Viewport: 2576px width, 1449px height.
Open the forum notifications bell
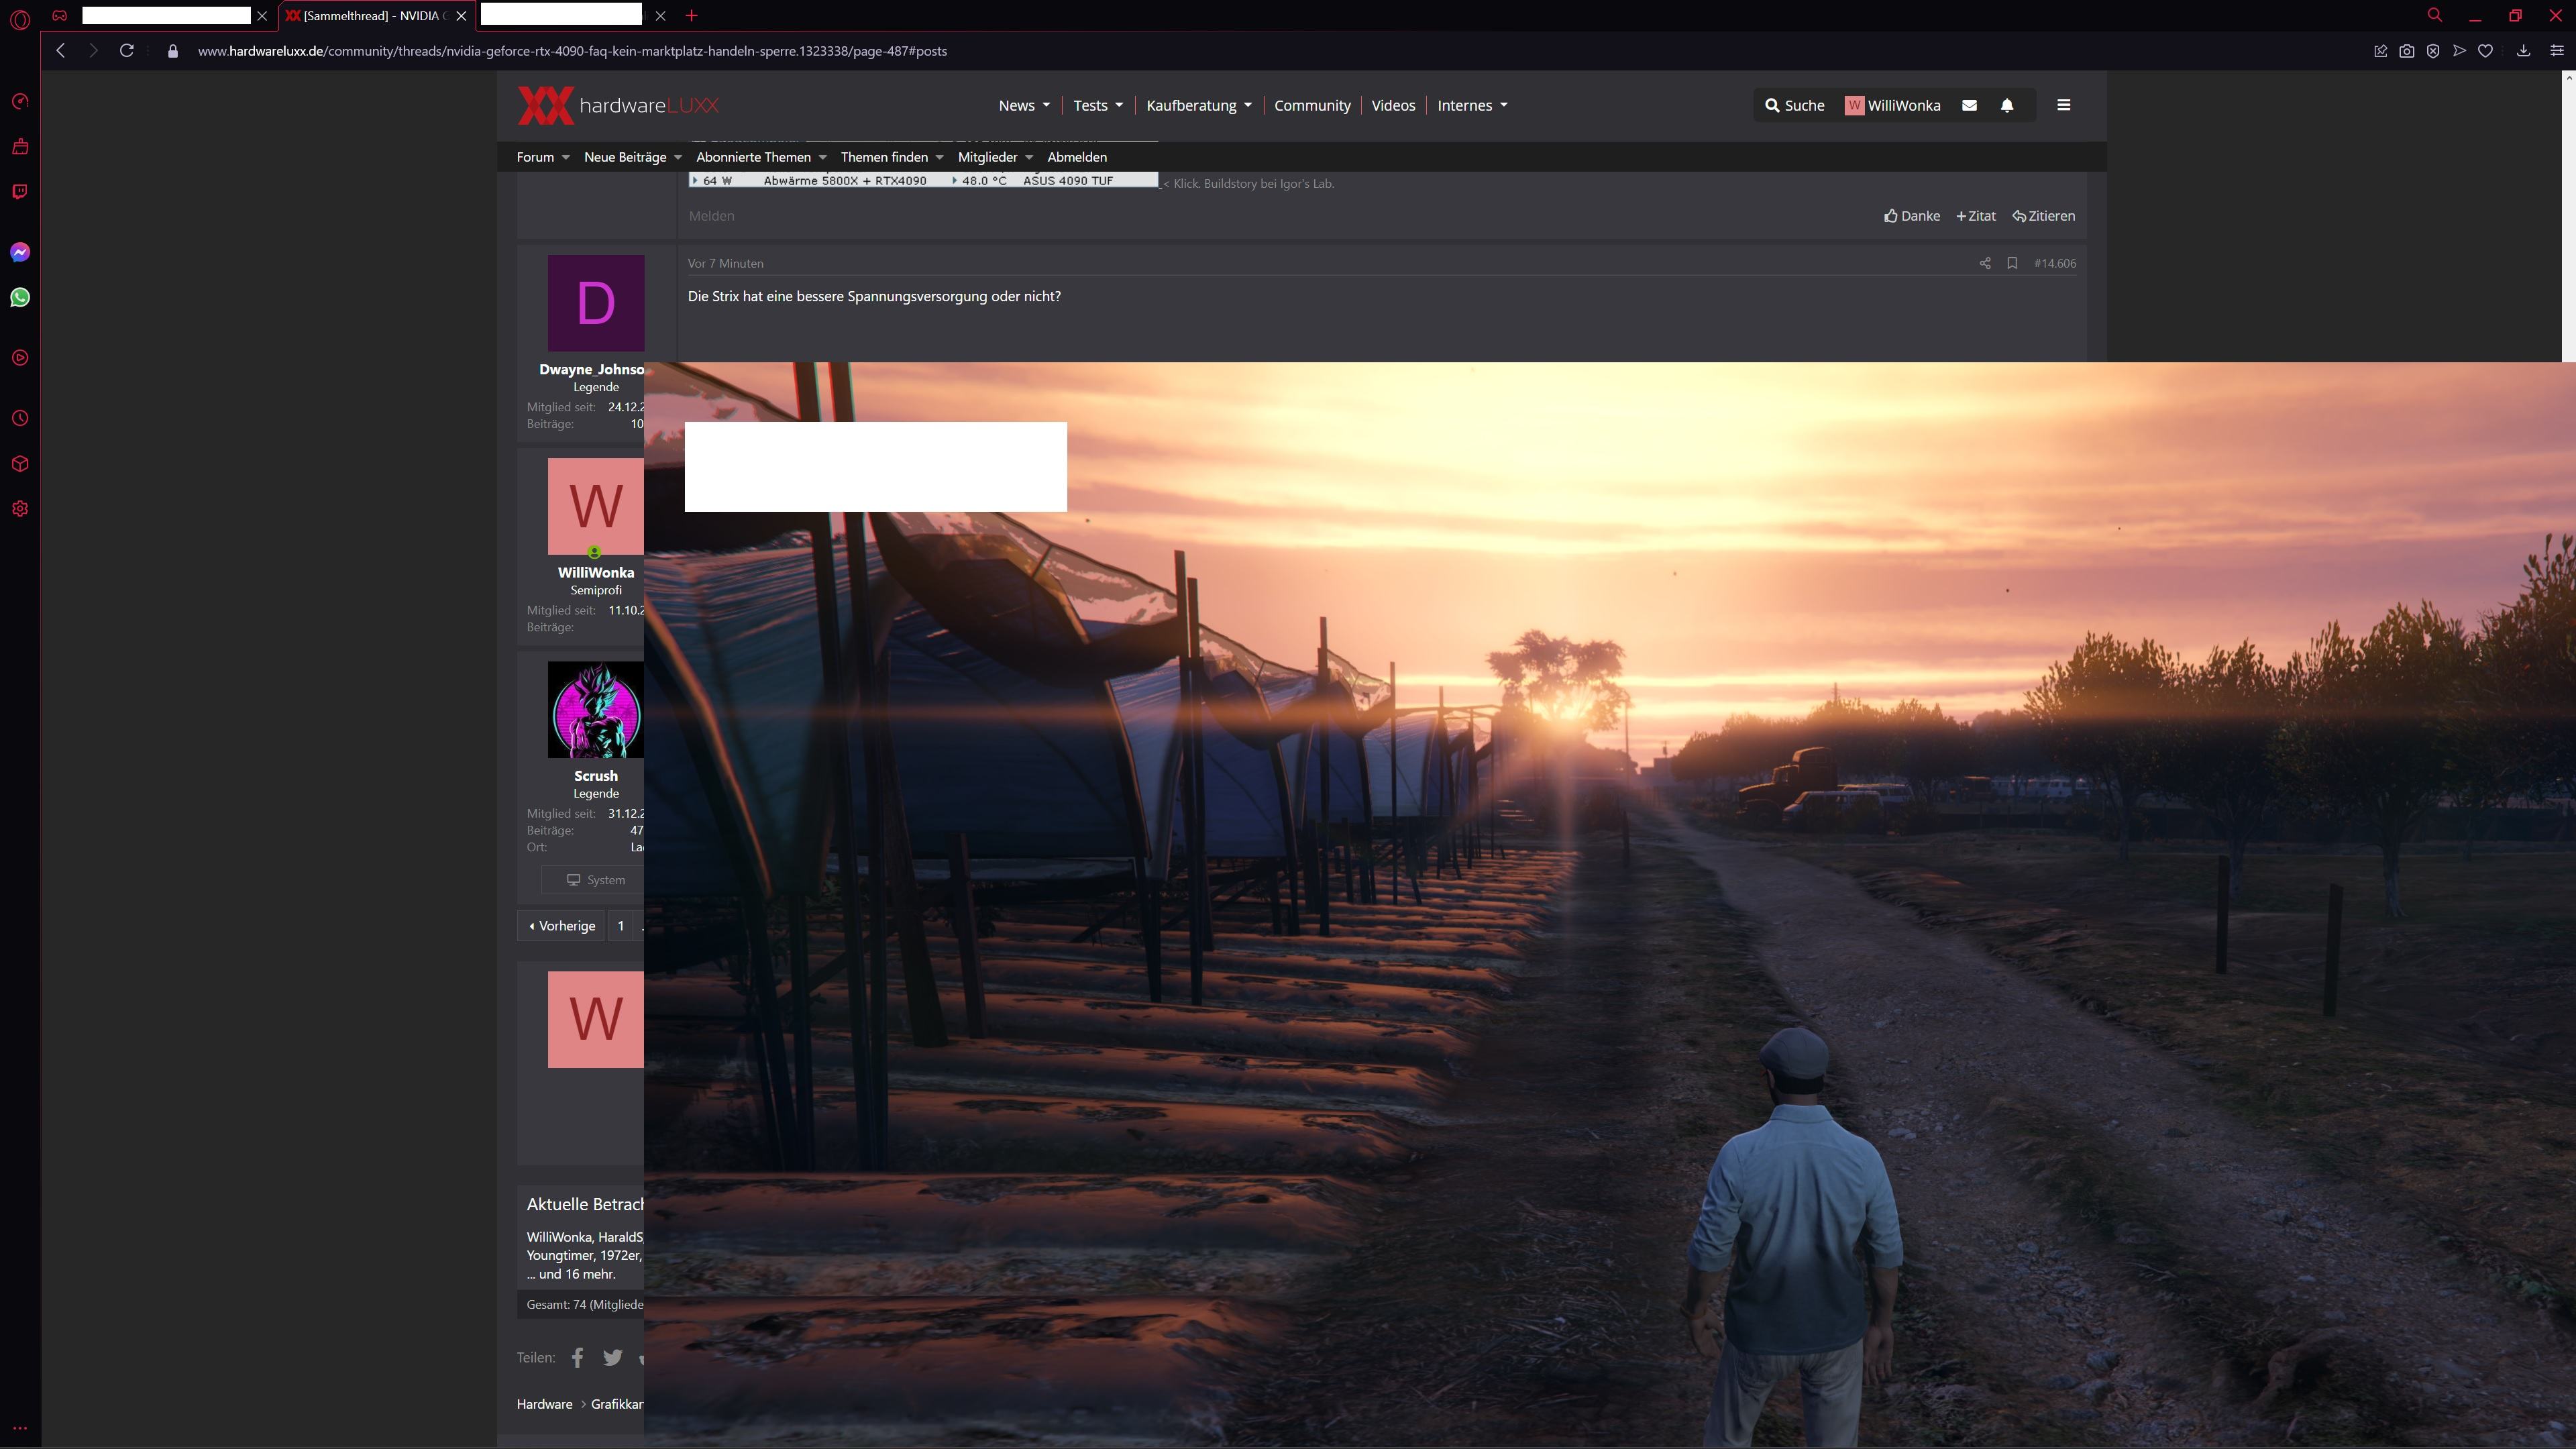pos(2006,105)
